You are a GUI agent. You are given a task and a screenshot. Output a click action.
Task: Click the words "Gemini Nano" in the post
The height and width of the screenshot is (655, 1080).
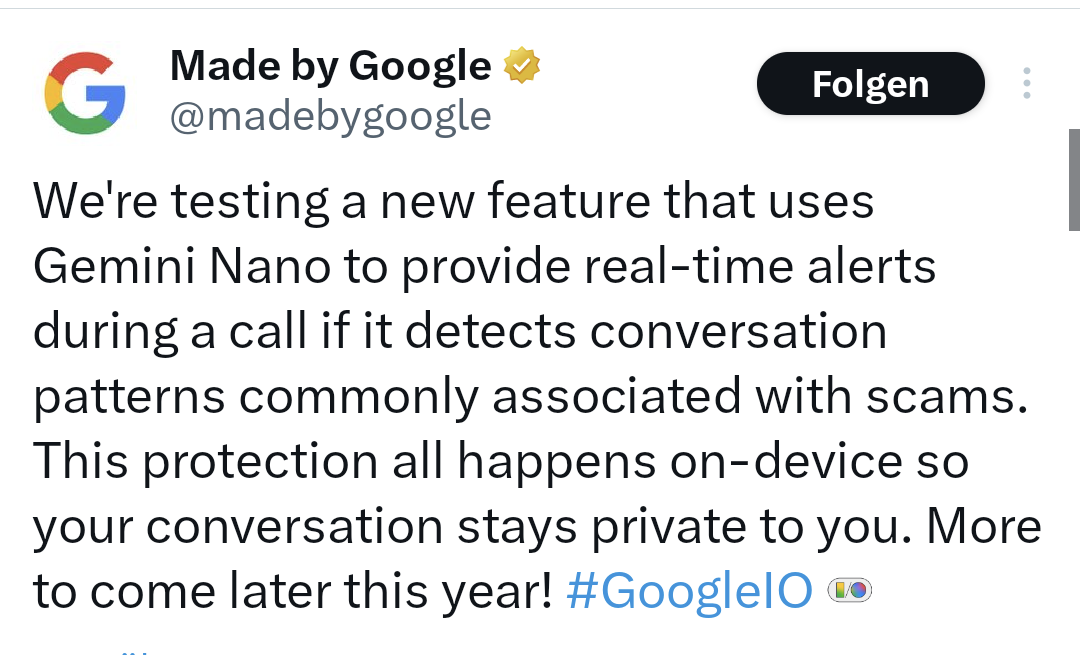tap(182, 267)
